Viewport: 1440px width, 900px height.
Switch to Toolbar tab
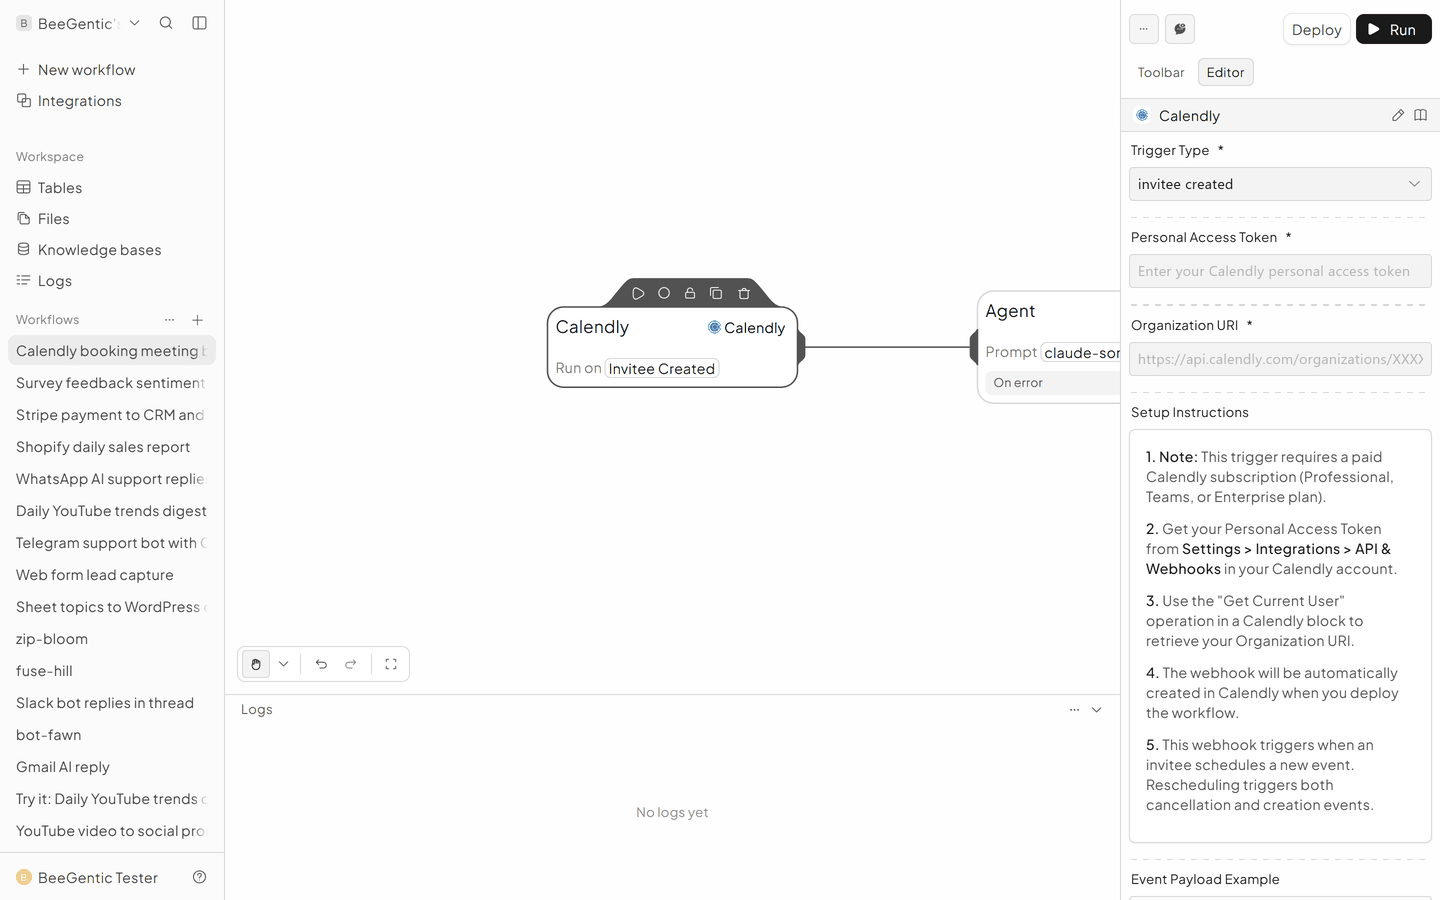pyautogui.click(x=1161, y=72)
